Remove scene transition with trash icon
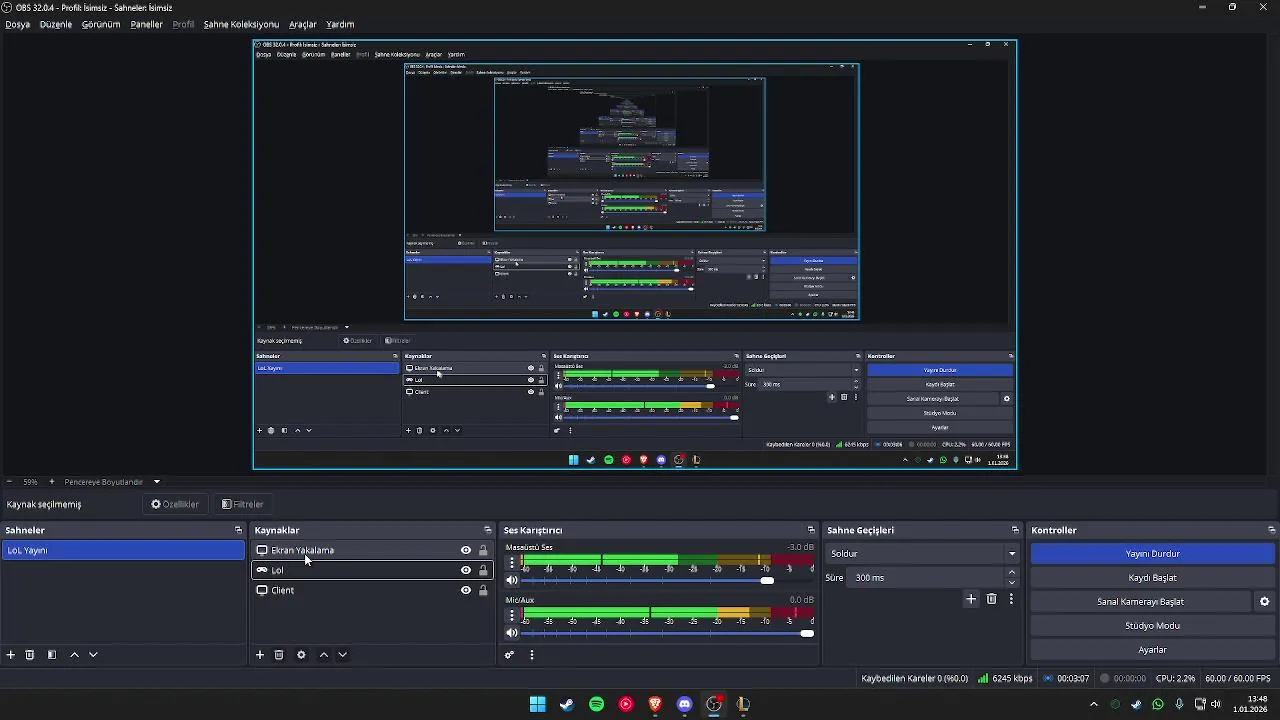This screenshot has width=1280, height=720. [992, 599]
